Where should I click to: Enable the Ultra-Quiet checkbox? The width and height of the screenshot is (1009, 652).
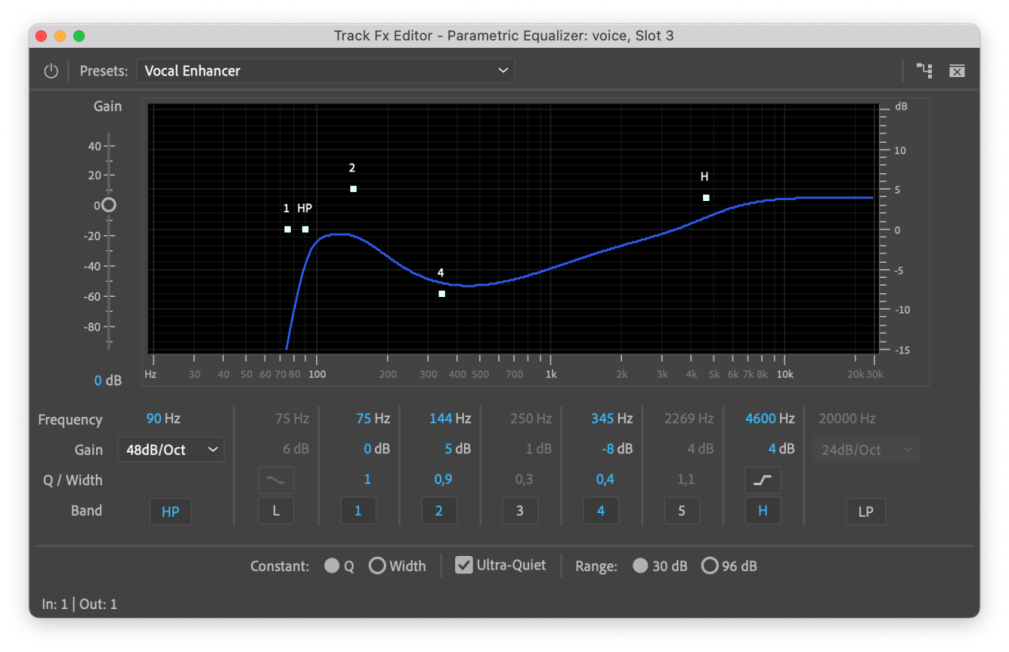464,565
